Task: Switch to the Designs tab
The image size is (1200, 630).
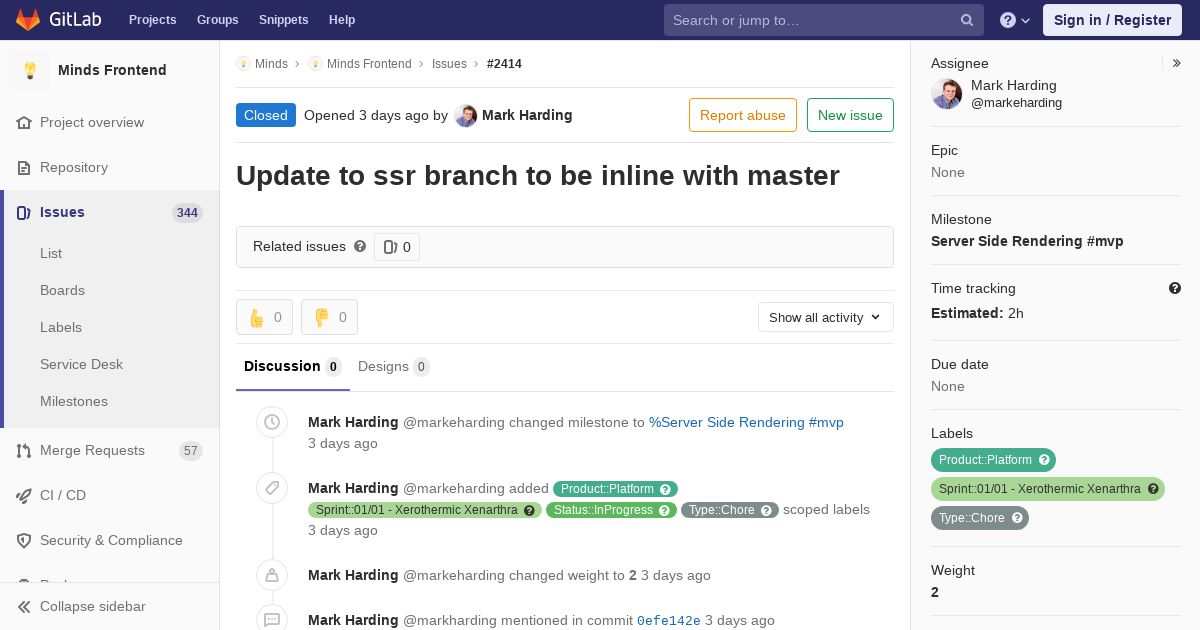Action: coord(394,367)
